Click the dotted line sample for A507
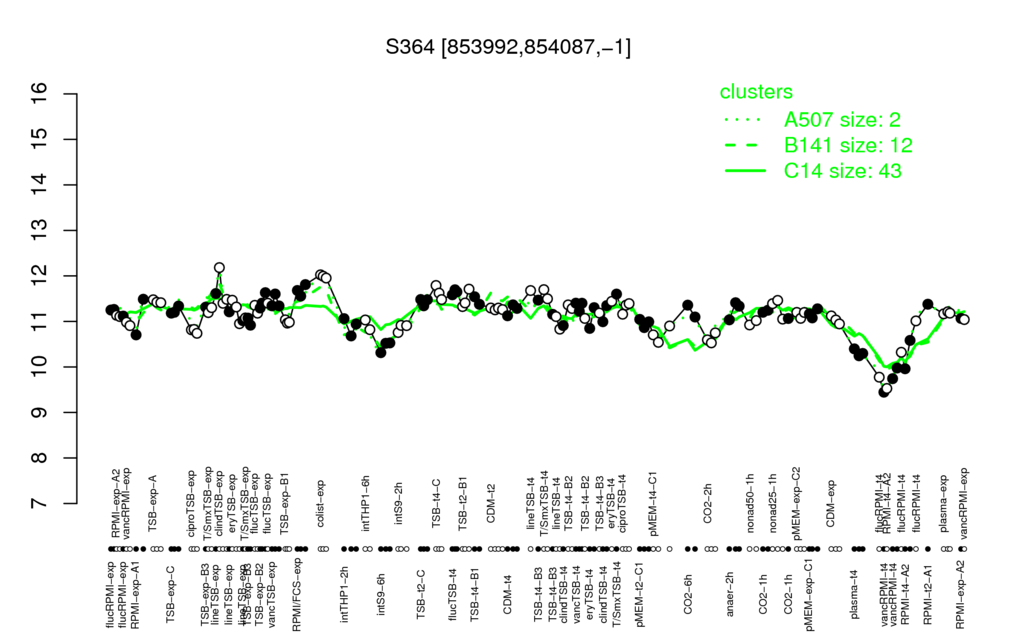Viewport: 1024px width, 640px height. coord(745,120)
